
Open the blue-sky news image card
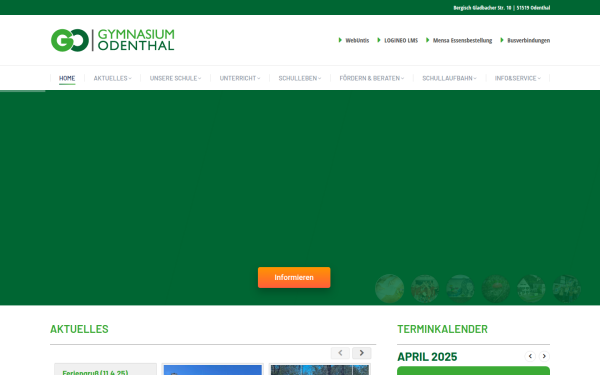213,370
